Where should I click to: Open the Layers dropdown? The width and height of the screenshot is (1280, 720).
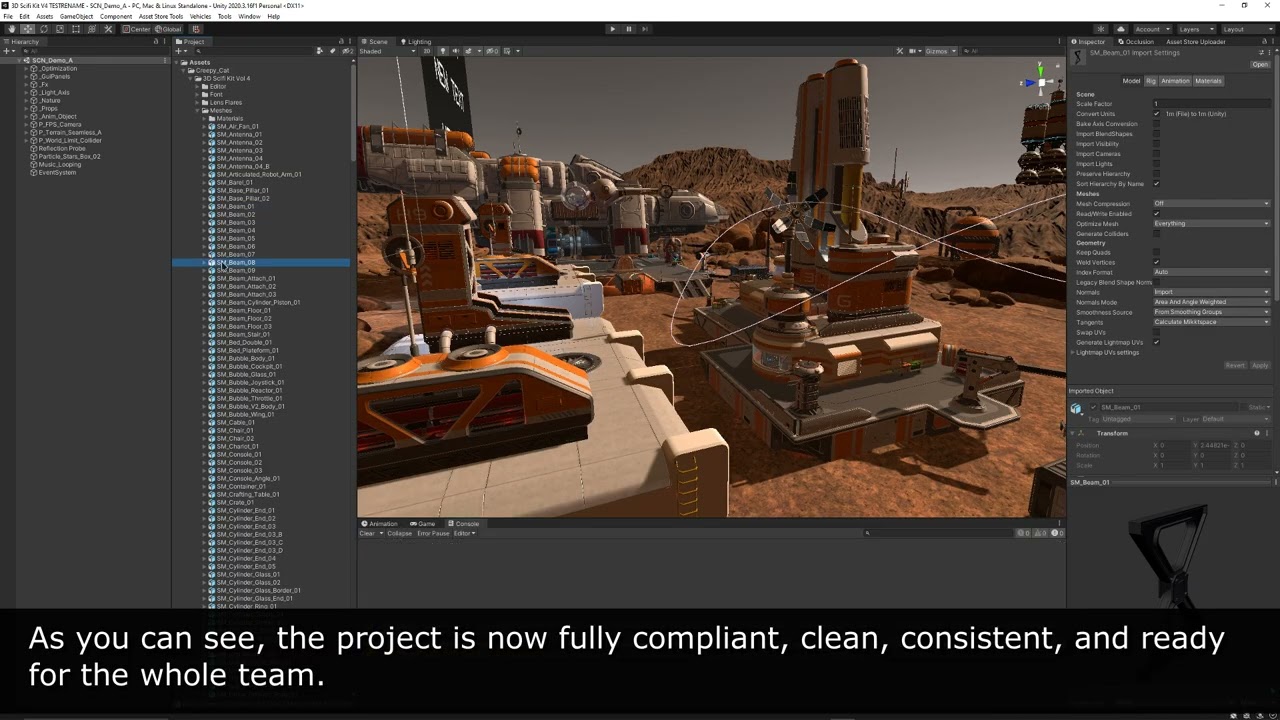[x=1196, y=29]
